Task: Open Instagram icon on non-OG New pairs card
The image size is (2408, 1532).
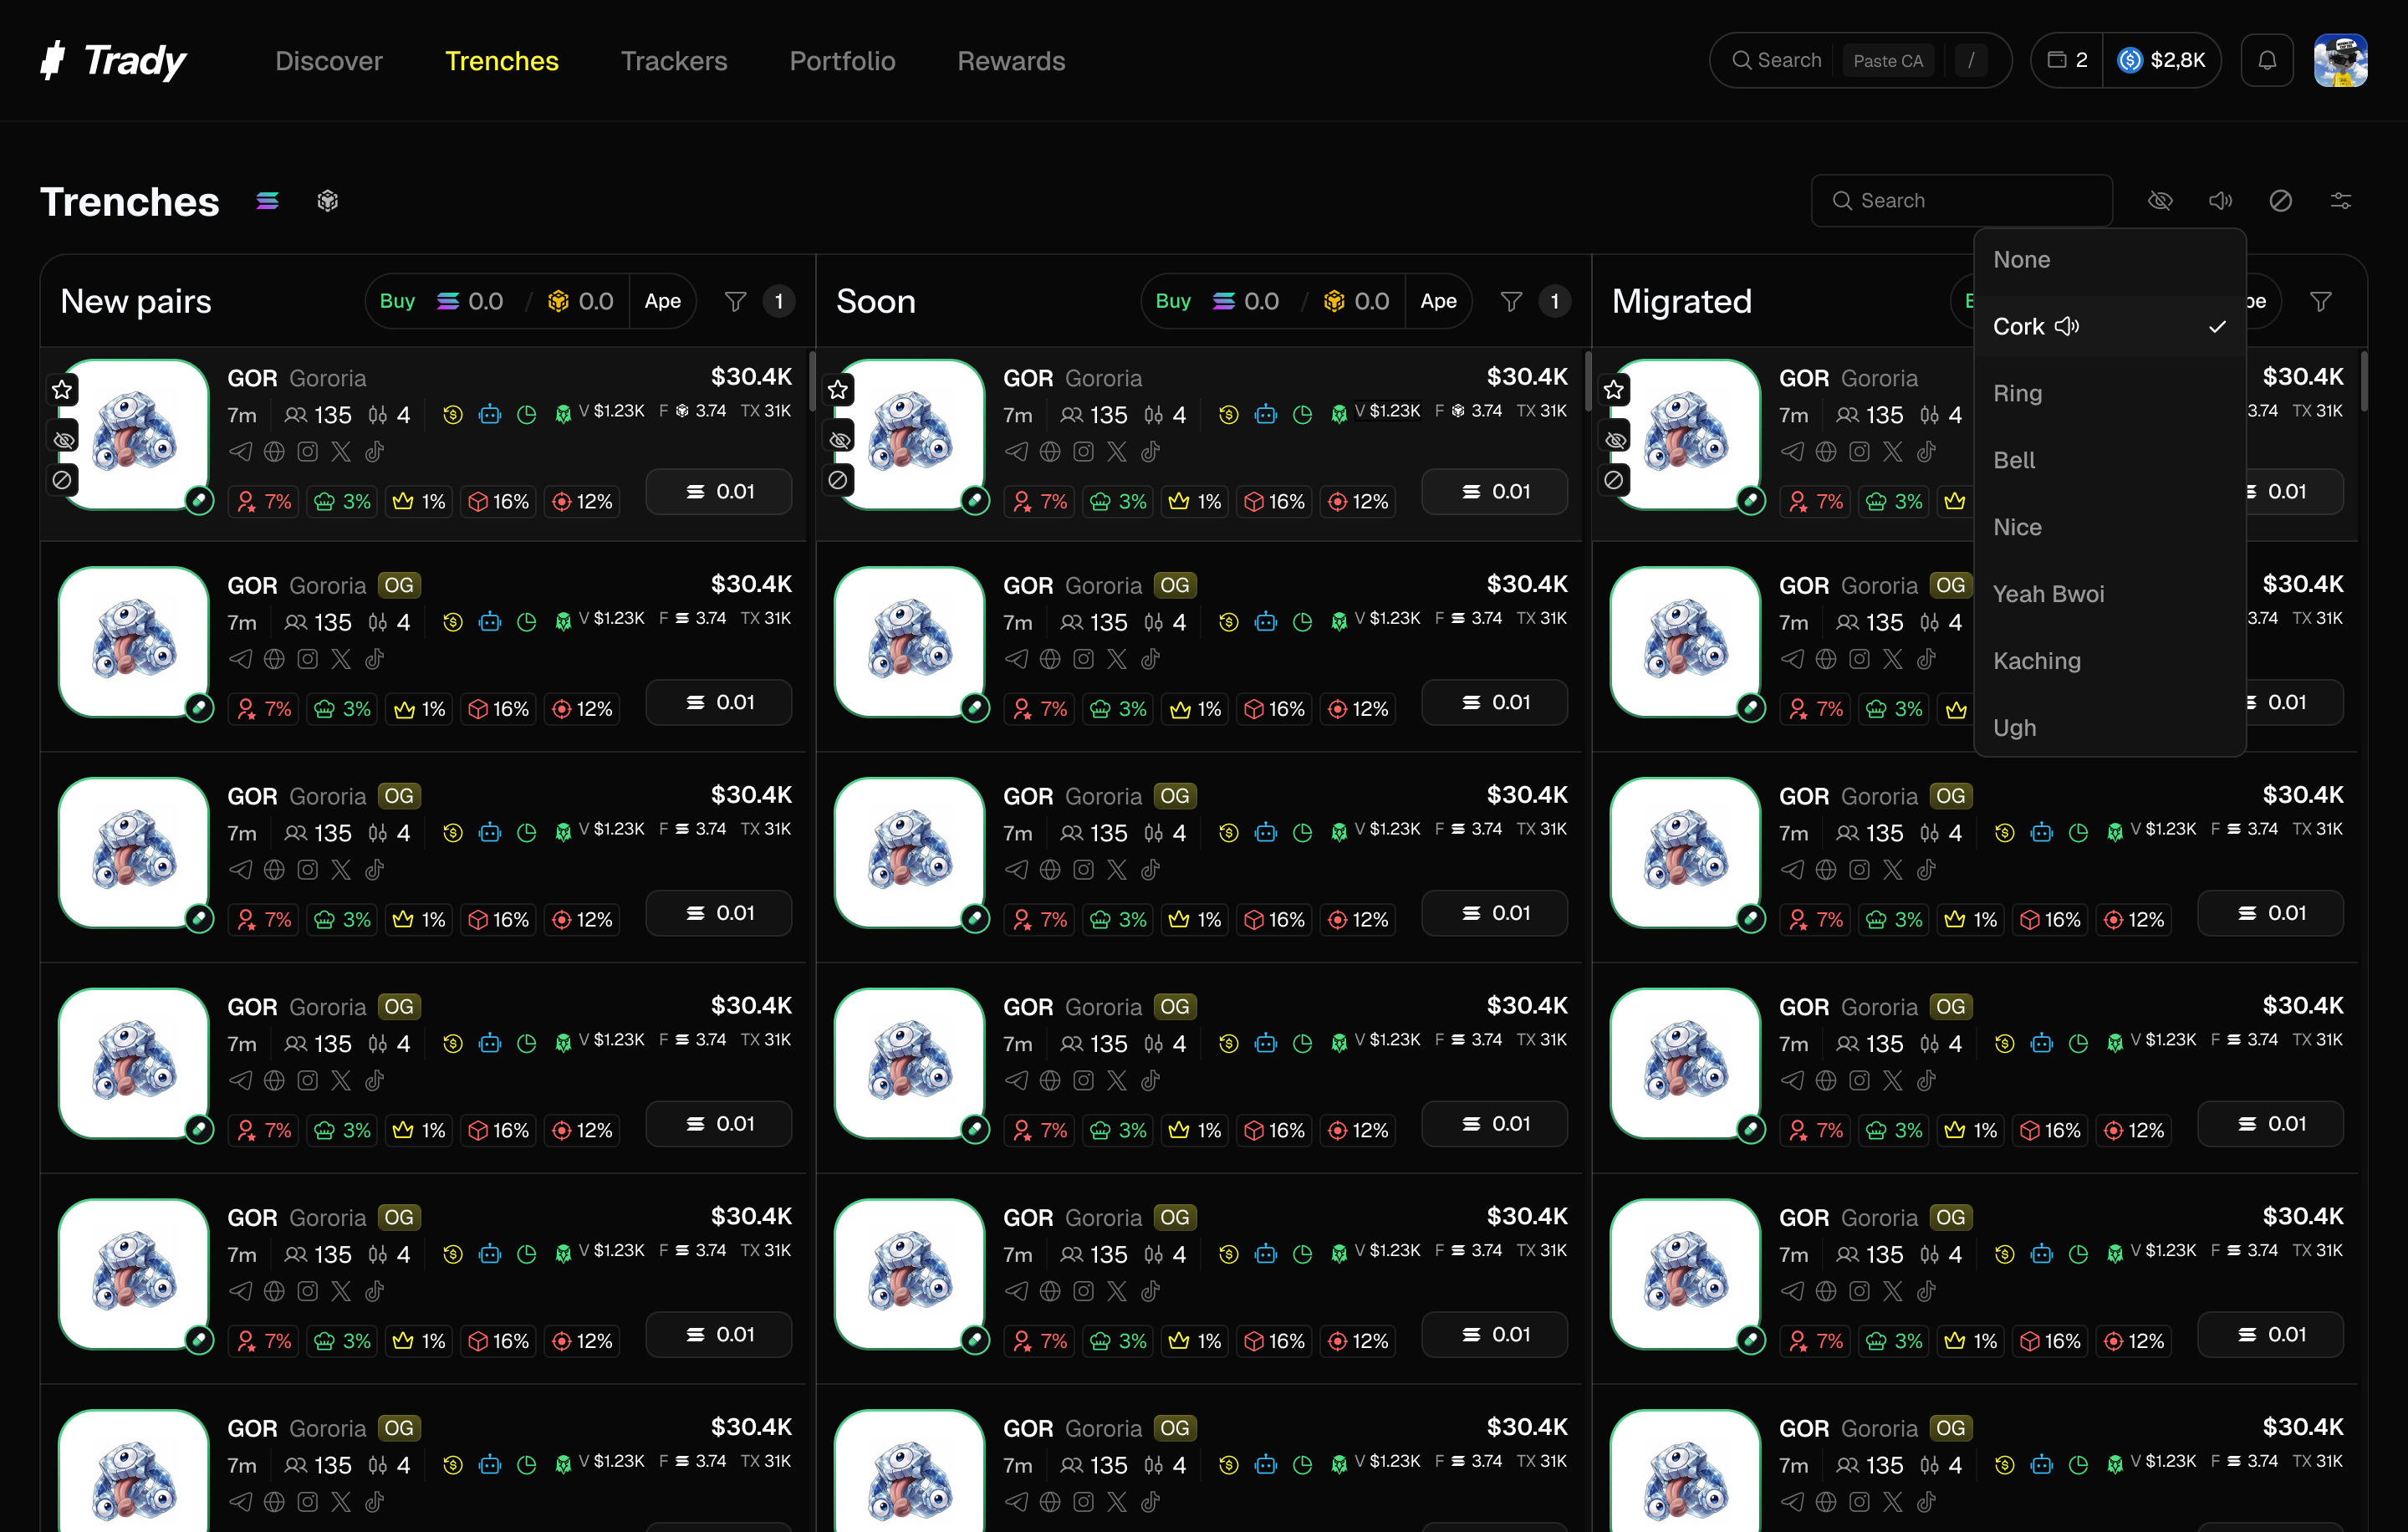Action: [x=308, y=452]
